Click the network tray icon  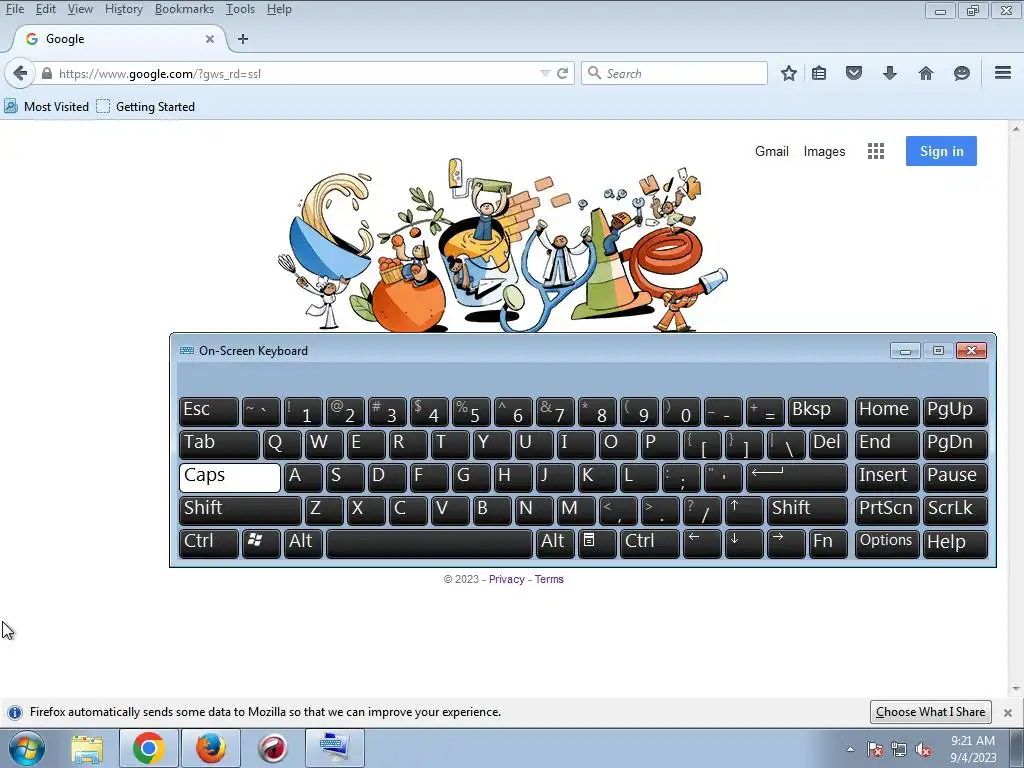tap(899, 750)
